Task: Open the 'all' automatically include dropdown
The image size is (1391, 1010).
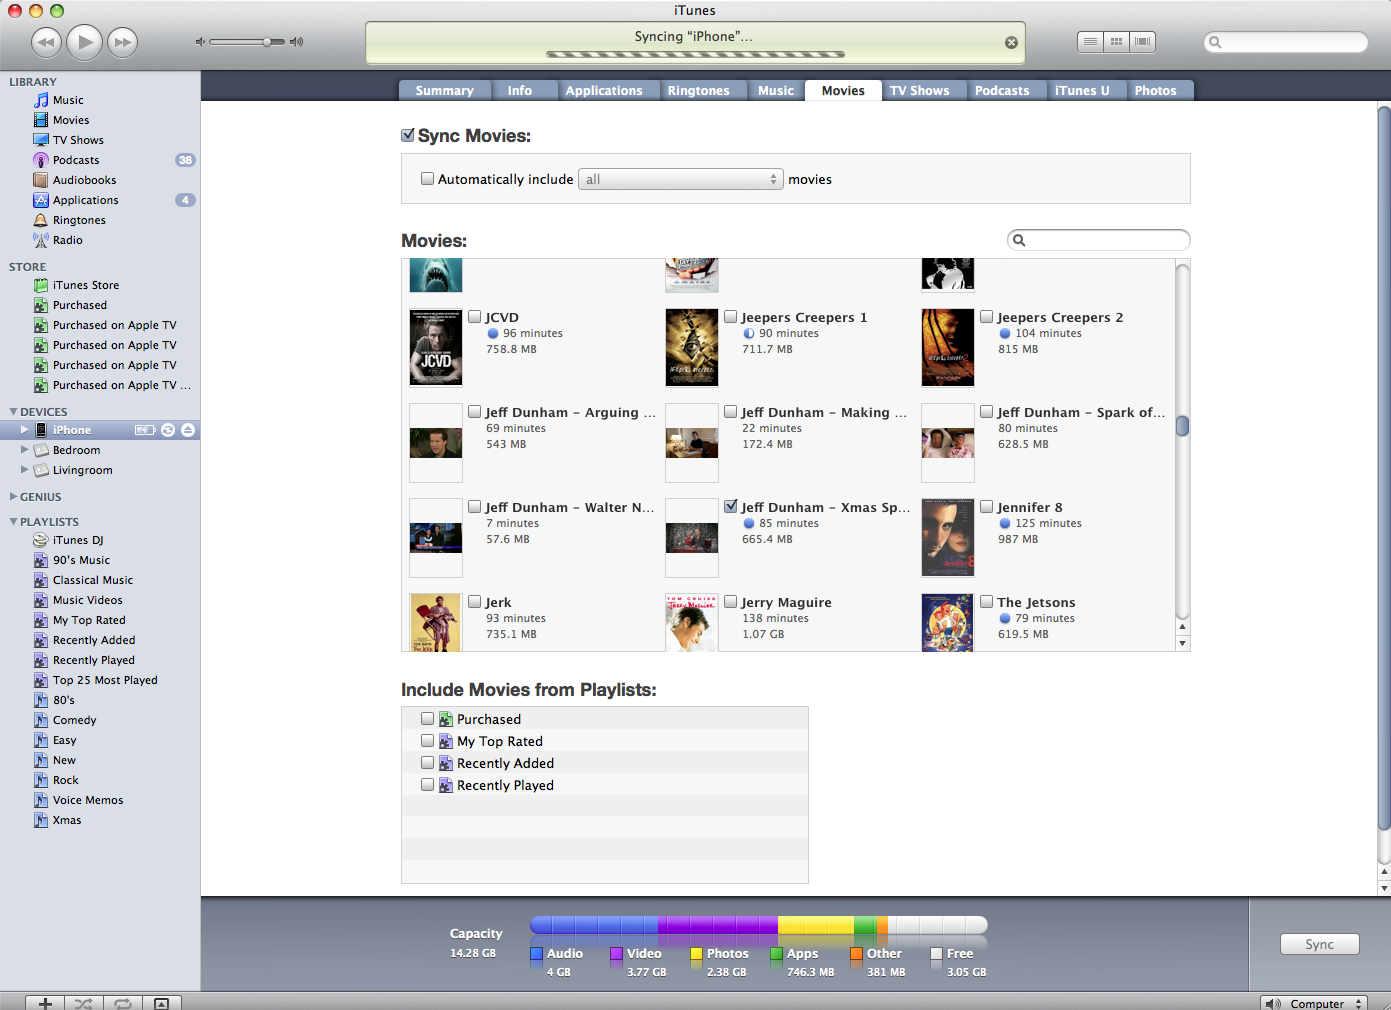Action: pos(680,179)
